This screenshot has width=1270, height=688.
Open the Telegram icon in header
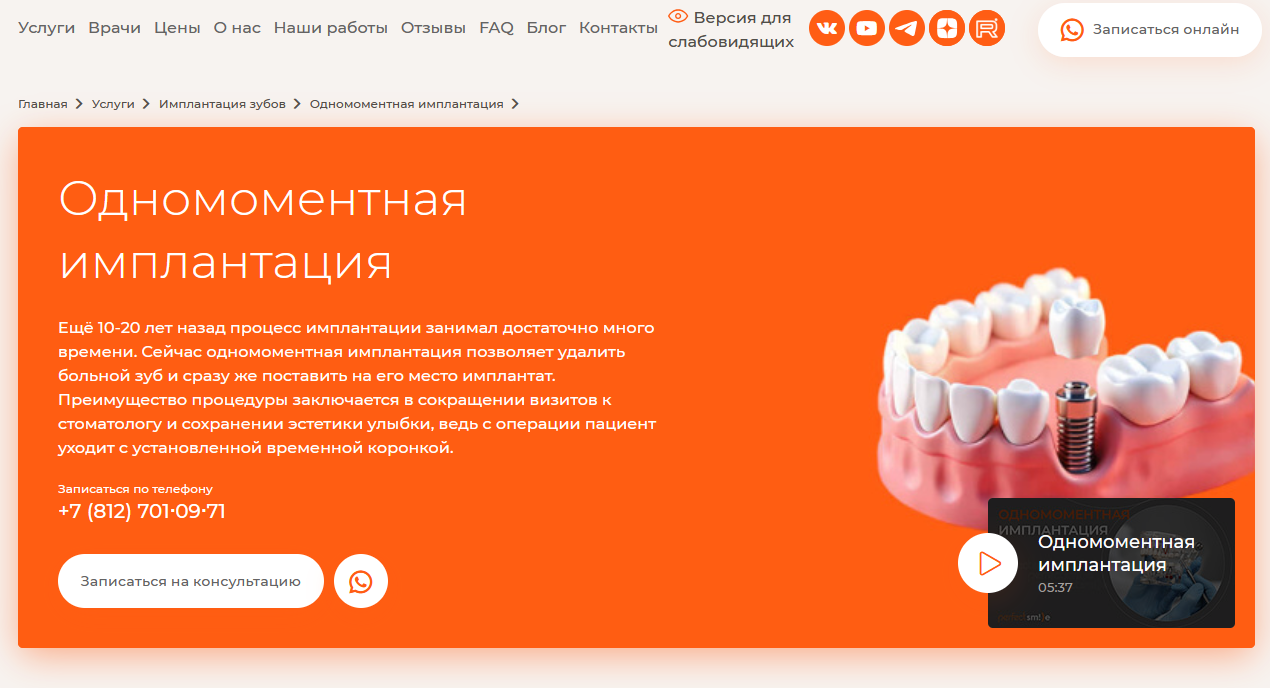coord(907,28)
